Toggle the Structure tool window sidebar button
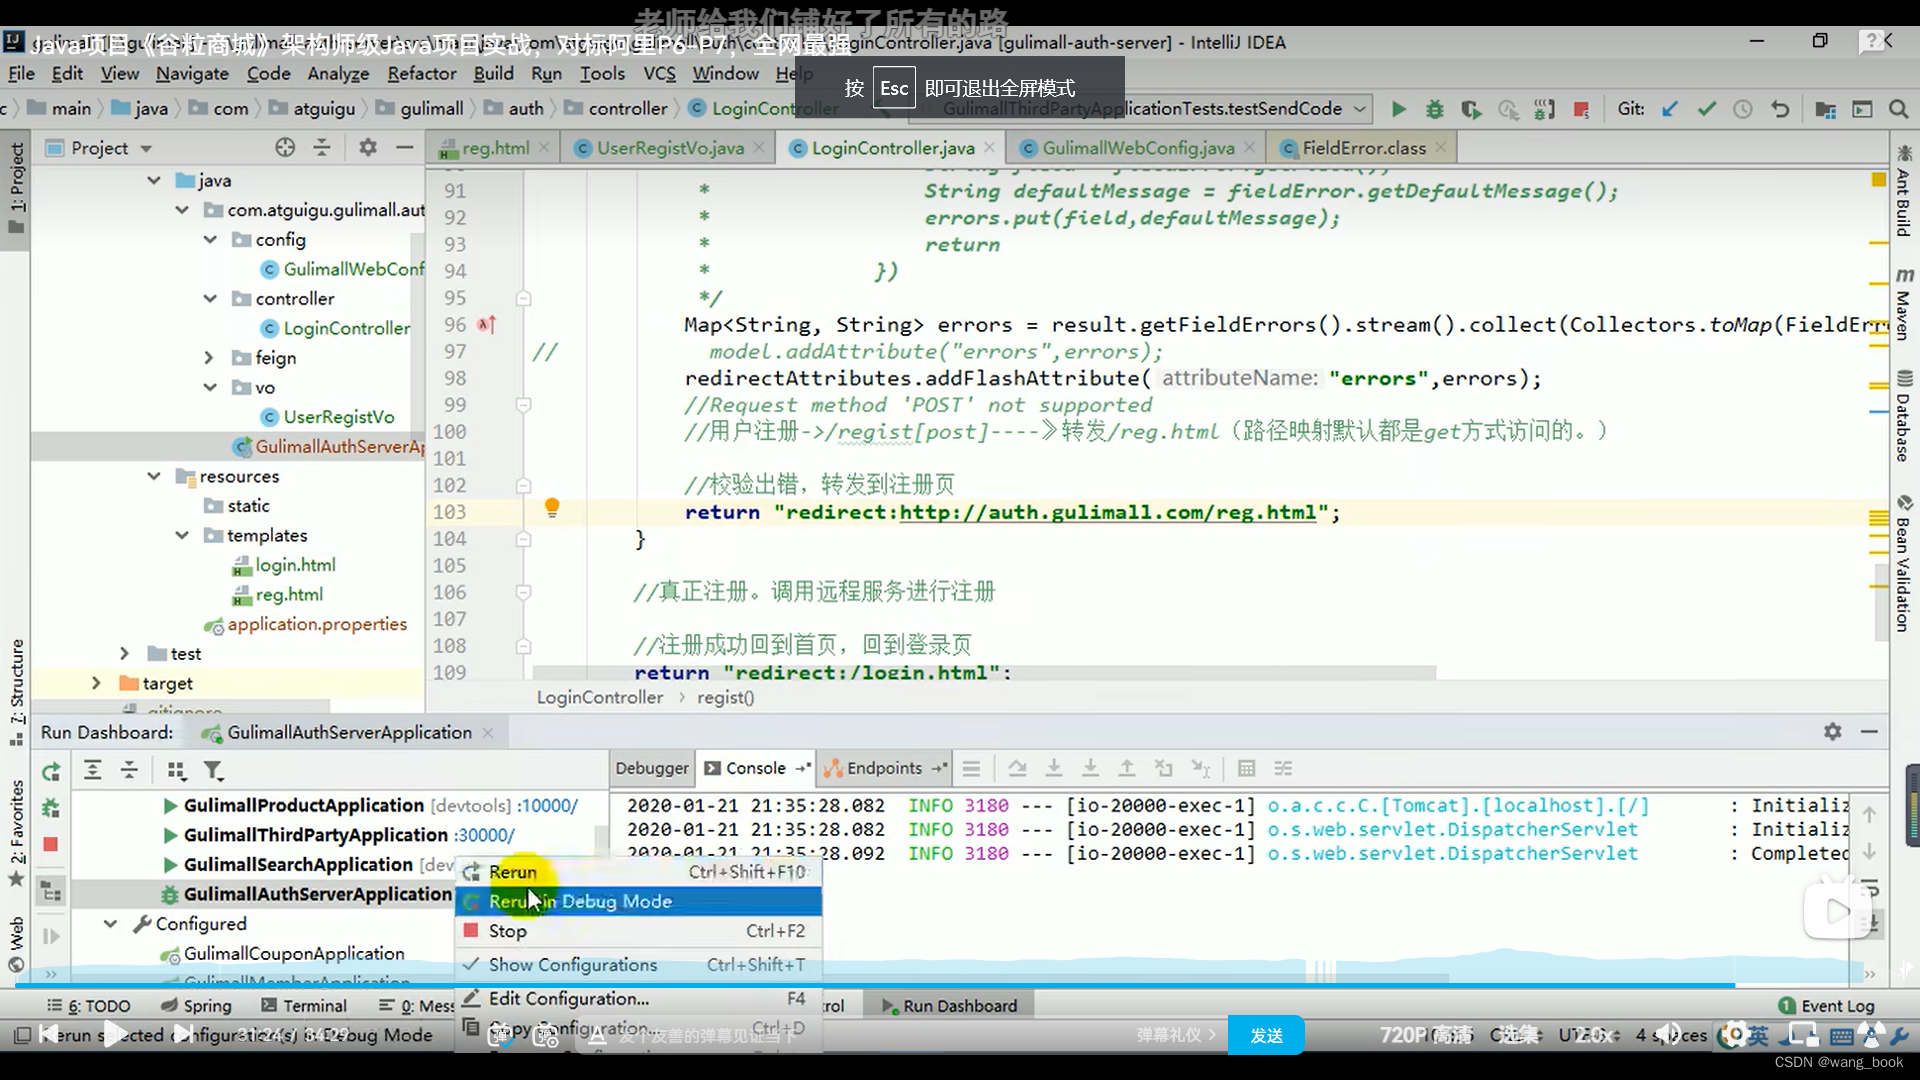 (x=16, y=692)
